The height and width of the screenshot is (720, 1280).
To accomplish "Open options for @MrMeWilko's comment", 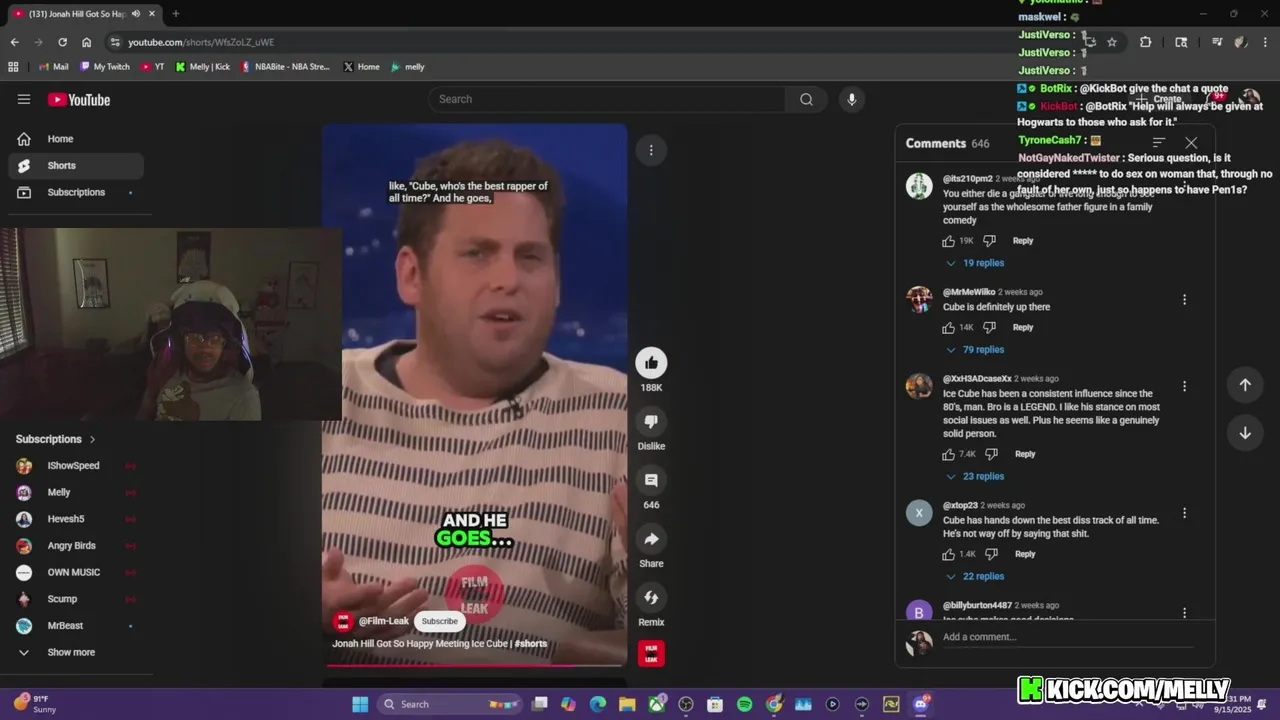I will 1184,300.
